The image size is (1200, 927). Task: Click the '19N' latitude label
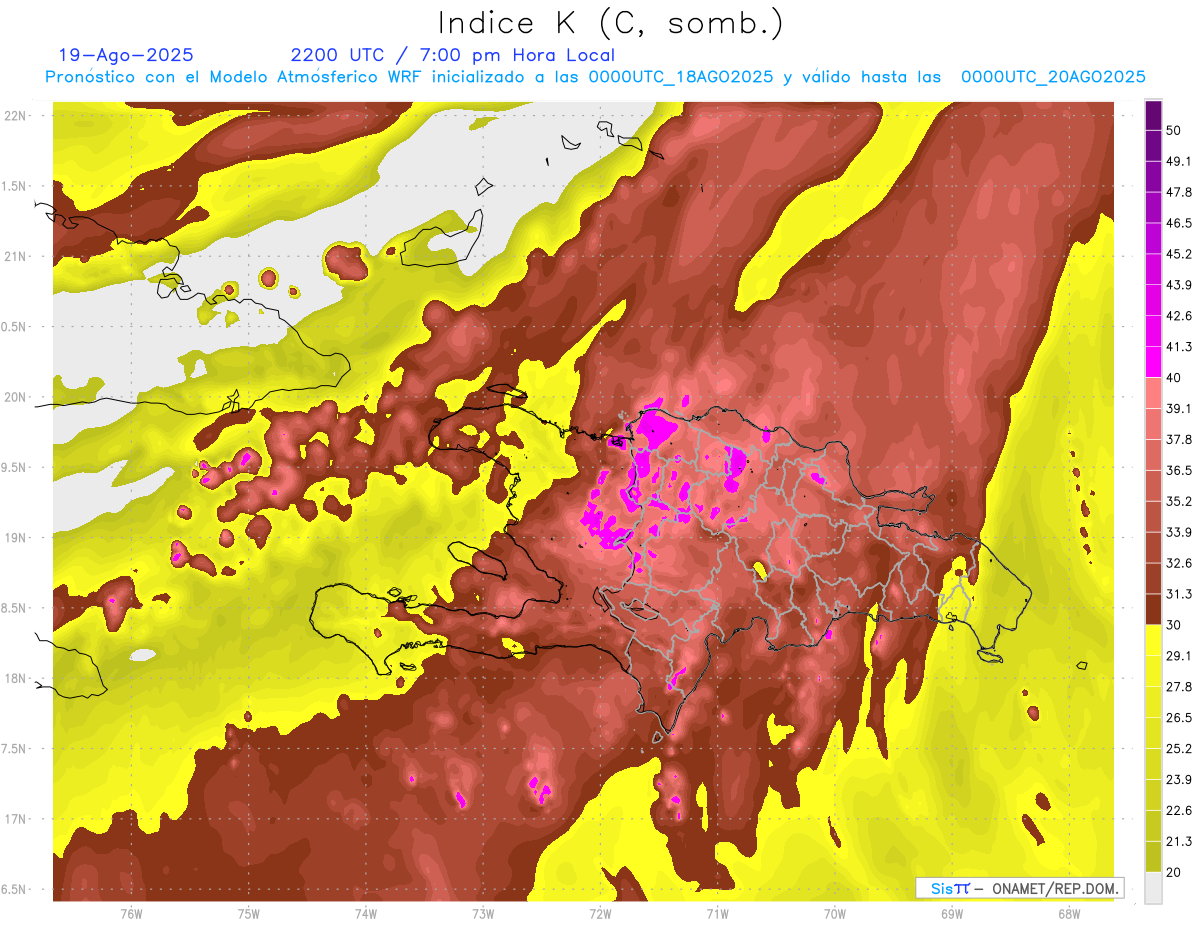pos(16,538)
